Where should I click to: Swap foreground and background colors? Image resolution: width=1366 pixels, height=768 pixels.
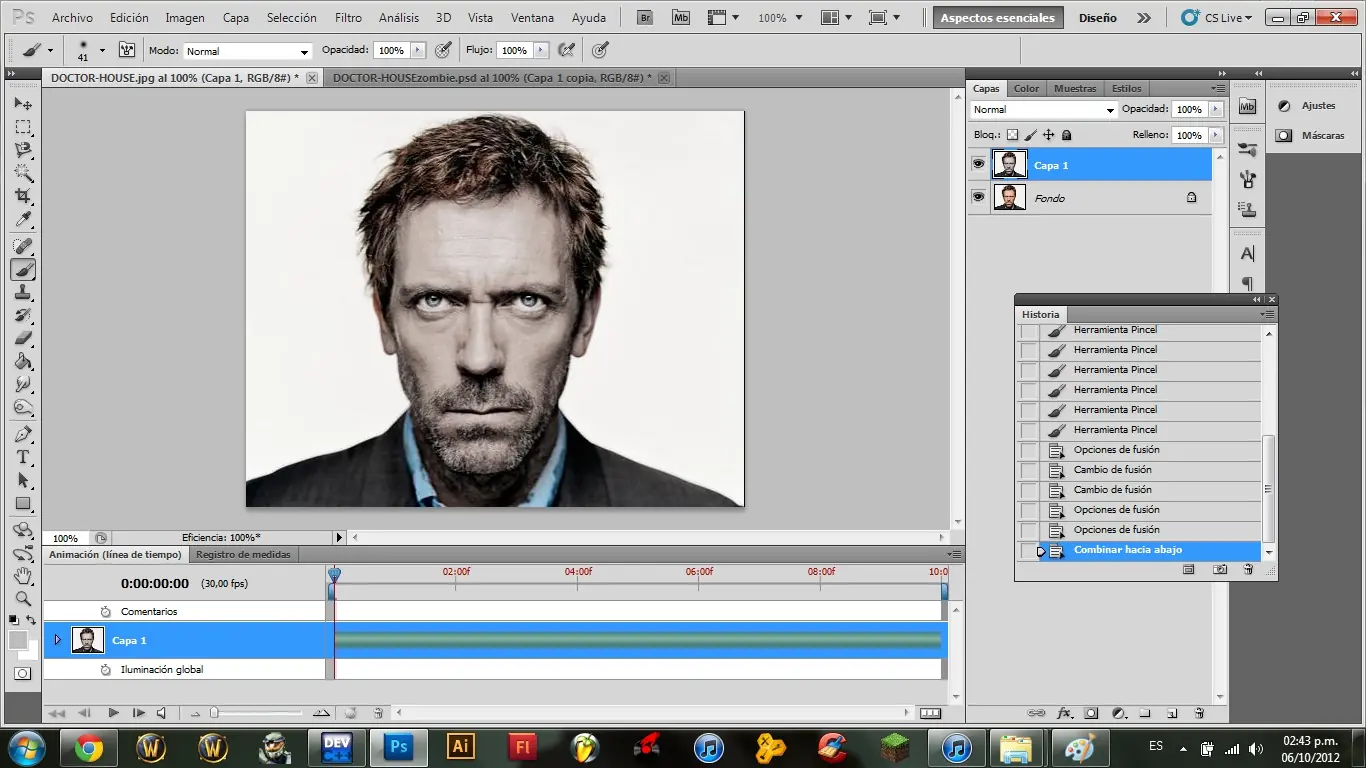coord(31,621)
